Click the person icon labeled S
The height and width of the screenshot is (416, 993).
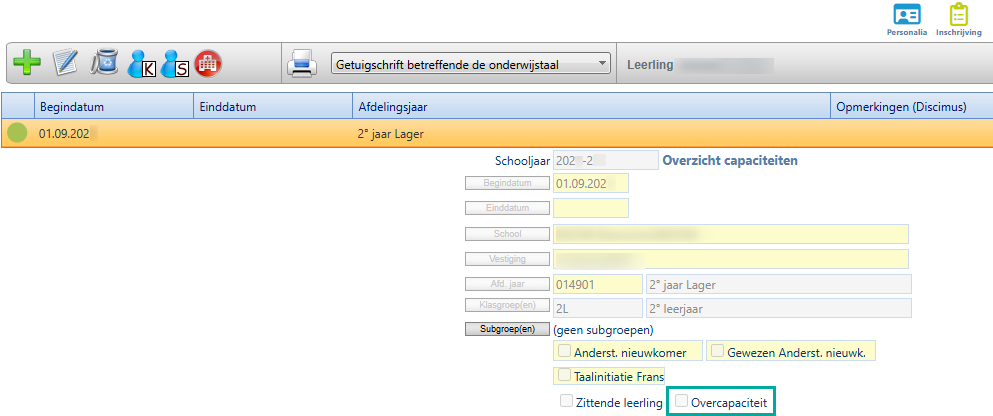174,65
